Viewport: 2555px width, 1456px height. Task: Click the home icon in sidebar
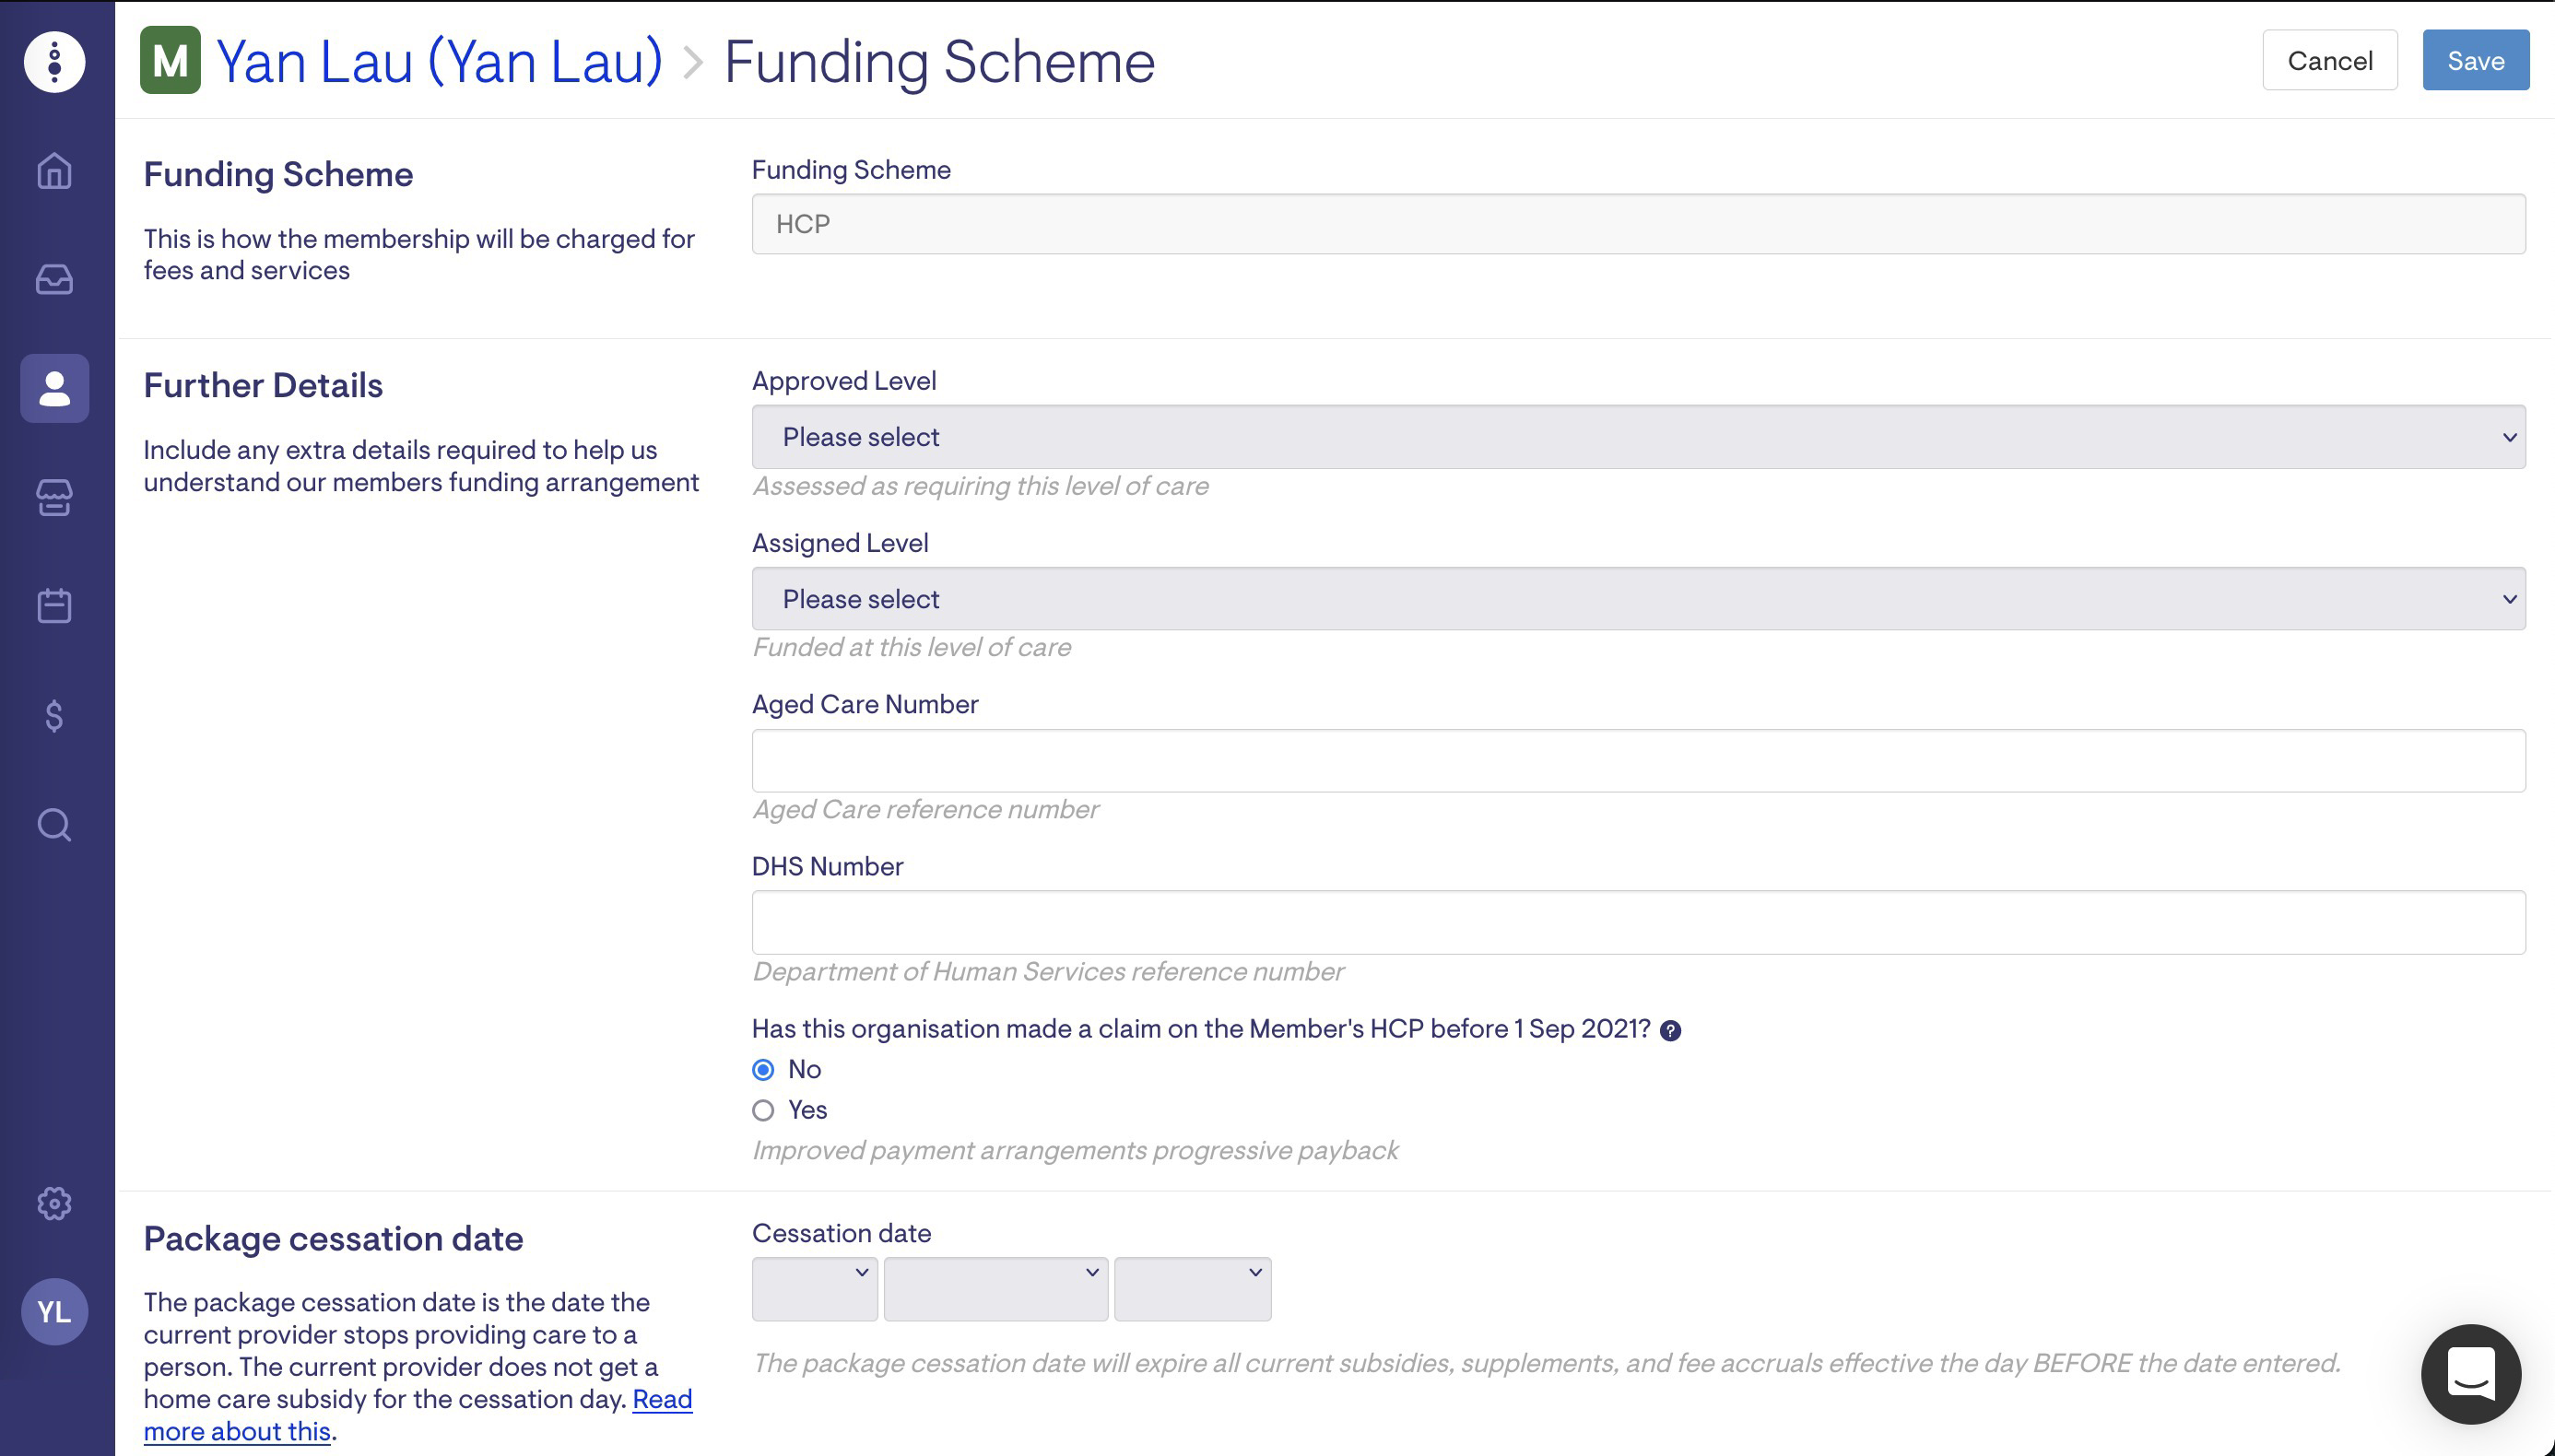click(54, 171)
